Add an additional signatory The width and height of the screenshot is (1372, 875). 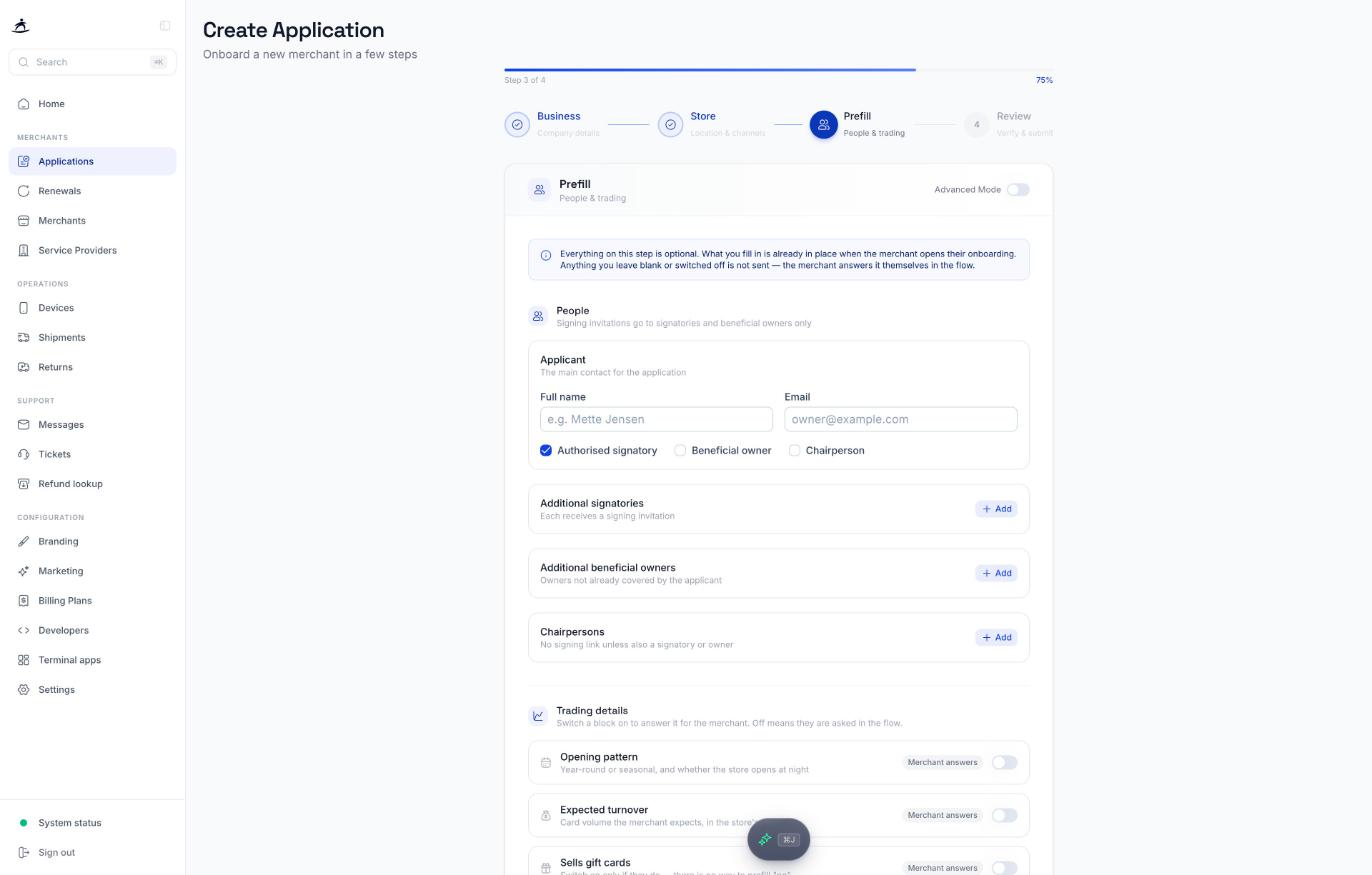[996, 509]
